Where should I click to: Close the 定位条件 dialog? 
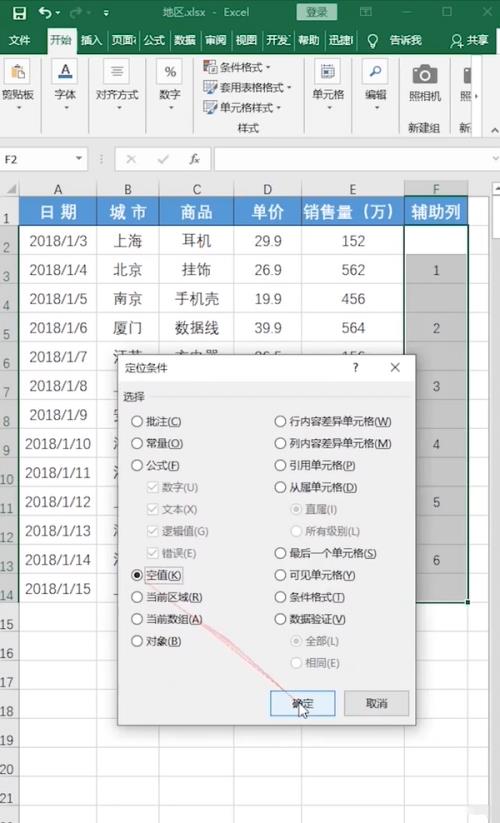tap(395, 367)
